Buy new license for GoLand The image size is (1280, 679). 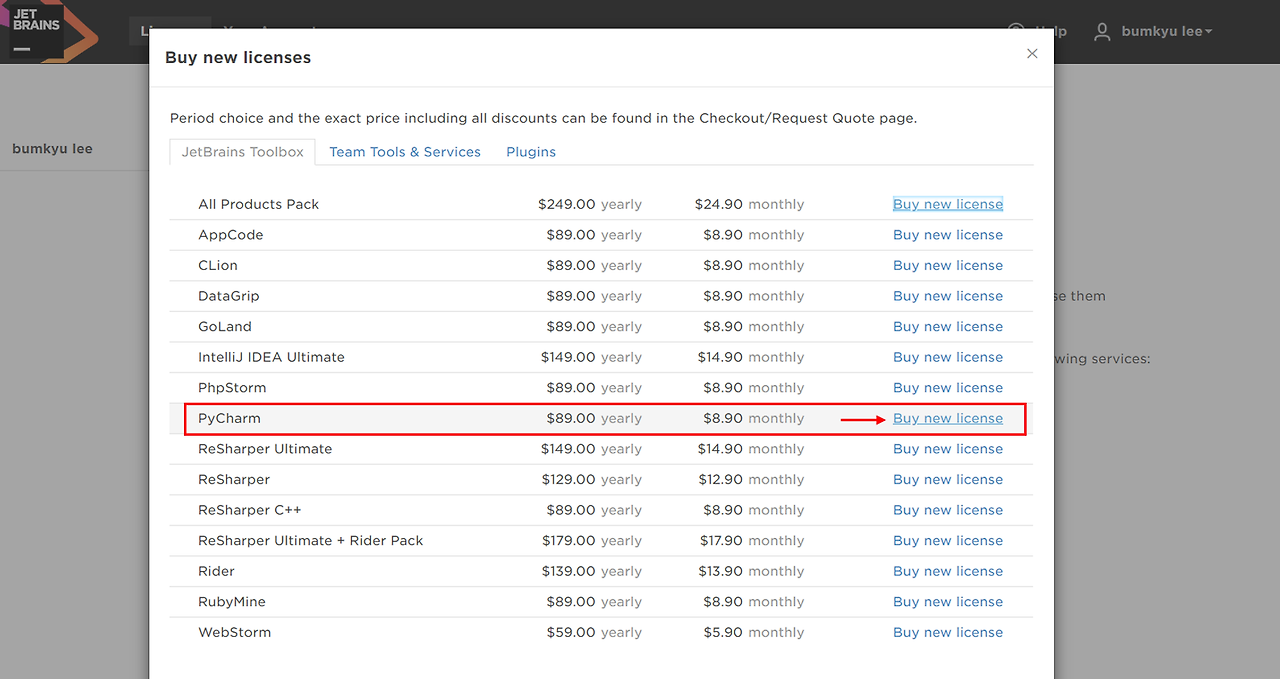948,326
